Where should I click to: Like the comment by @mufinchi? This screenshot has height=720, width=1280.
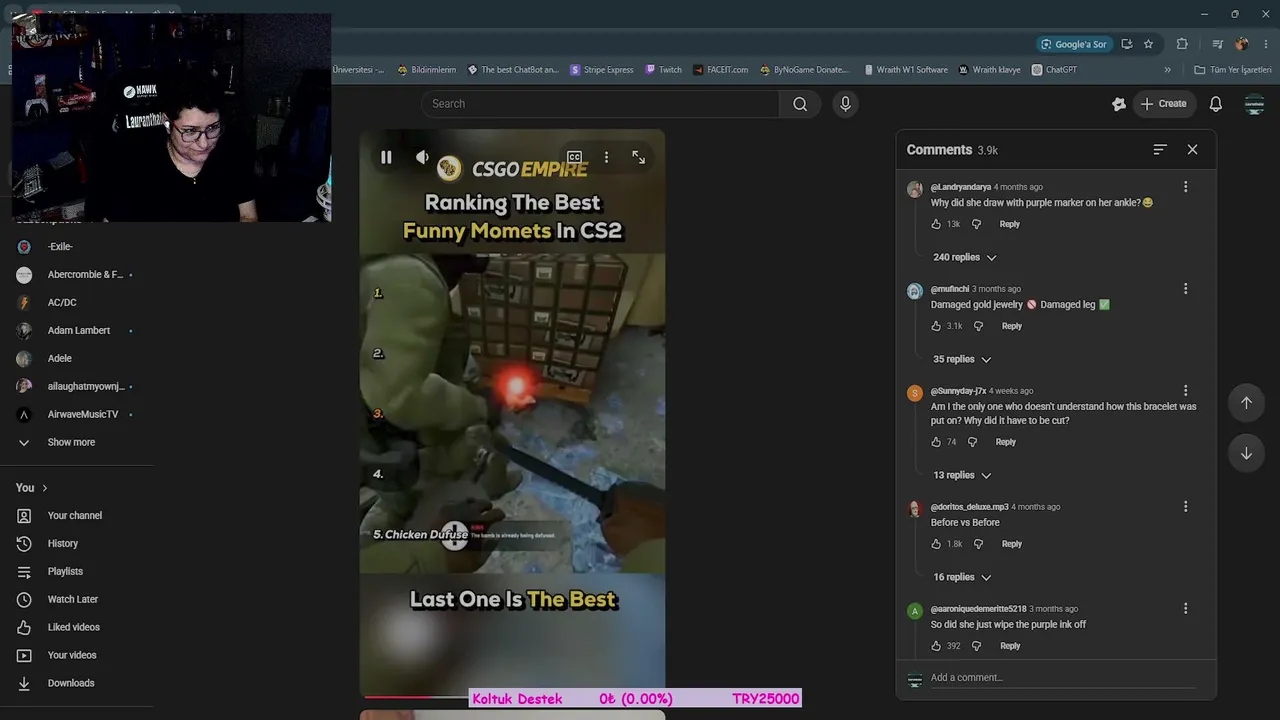click(936, 326)
